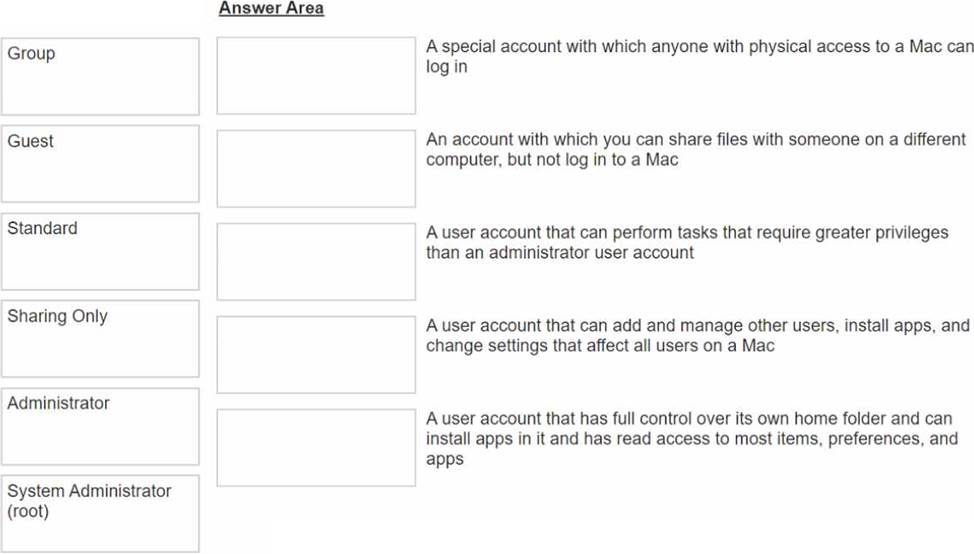Click the 'Sharing Only' label text
This screenshot has height=554, width=974.
pos(57,316)
